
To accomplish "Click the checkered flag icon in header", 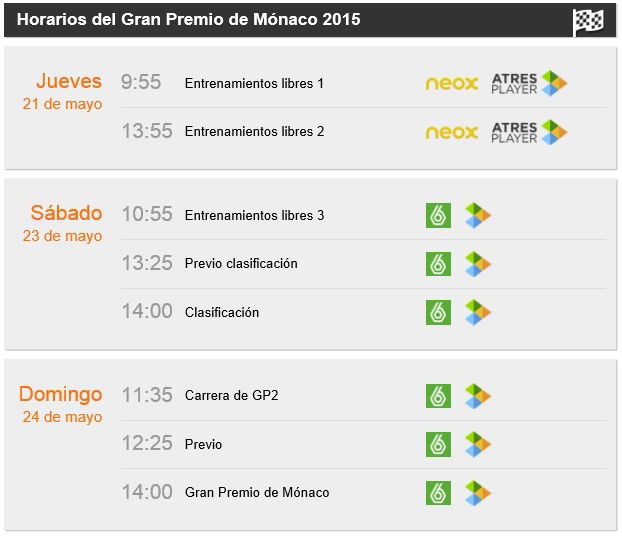I will click(x=588, y=22).
